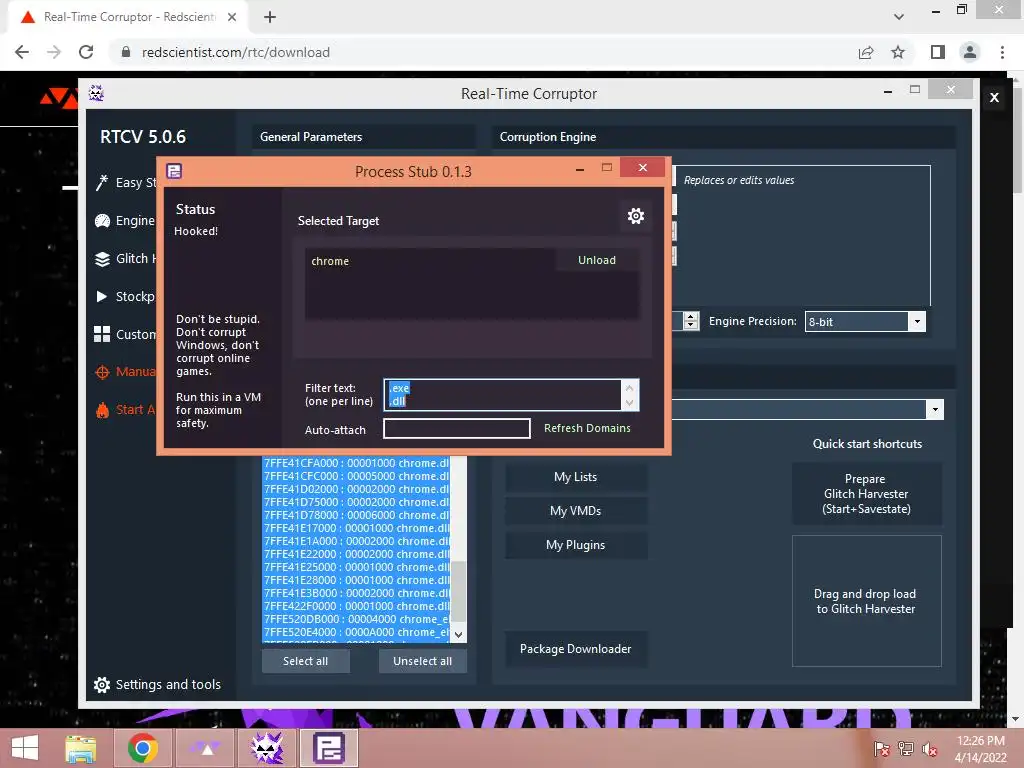Click the Real-Time Corruptor taskbar icon
Image resolution: width=1024 pixels, height=768 pixels.
coord(267,748)
